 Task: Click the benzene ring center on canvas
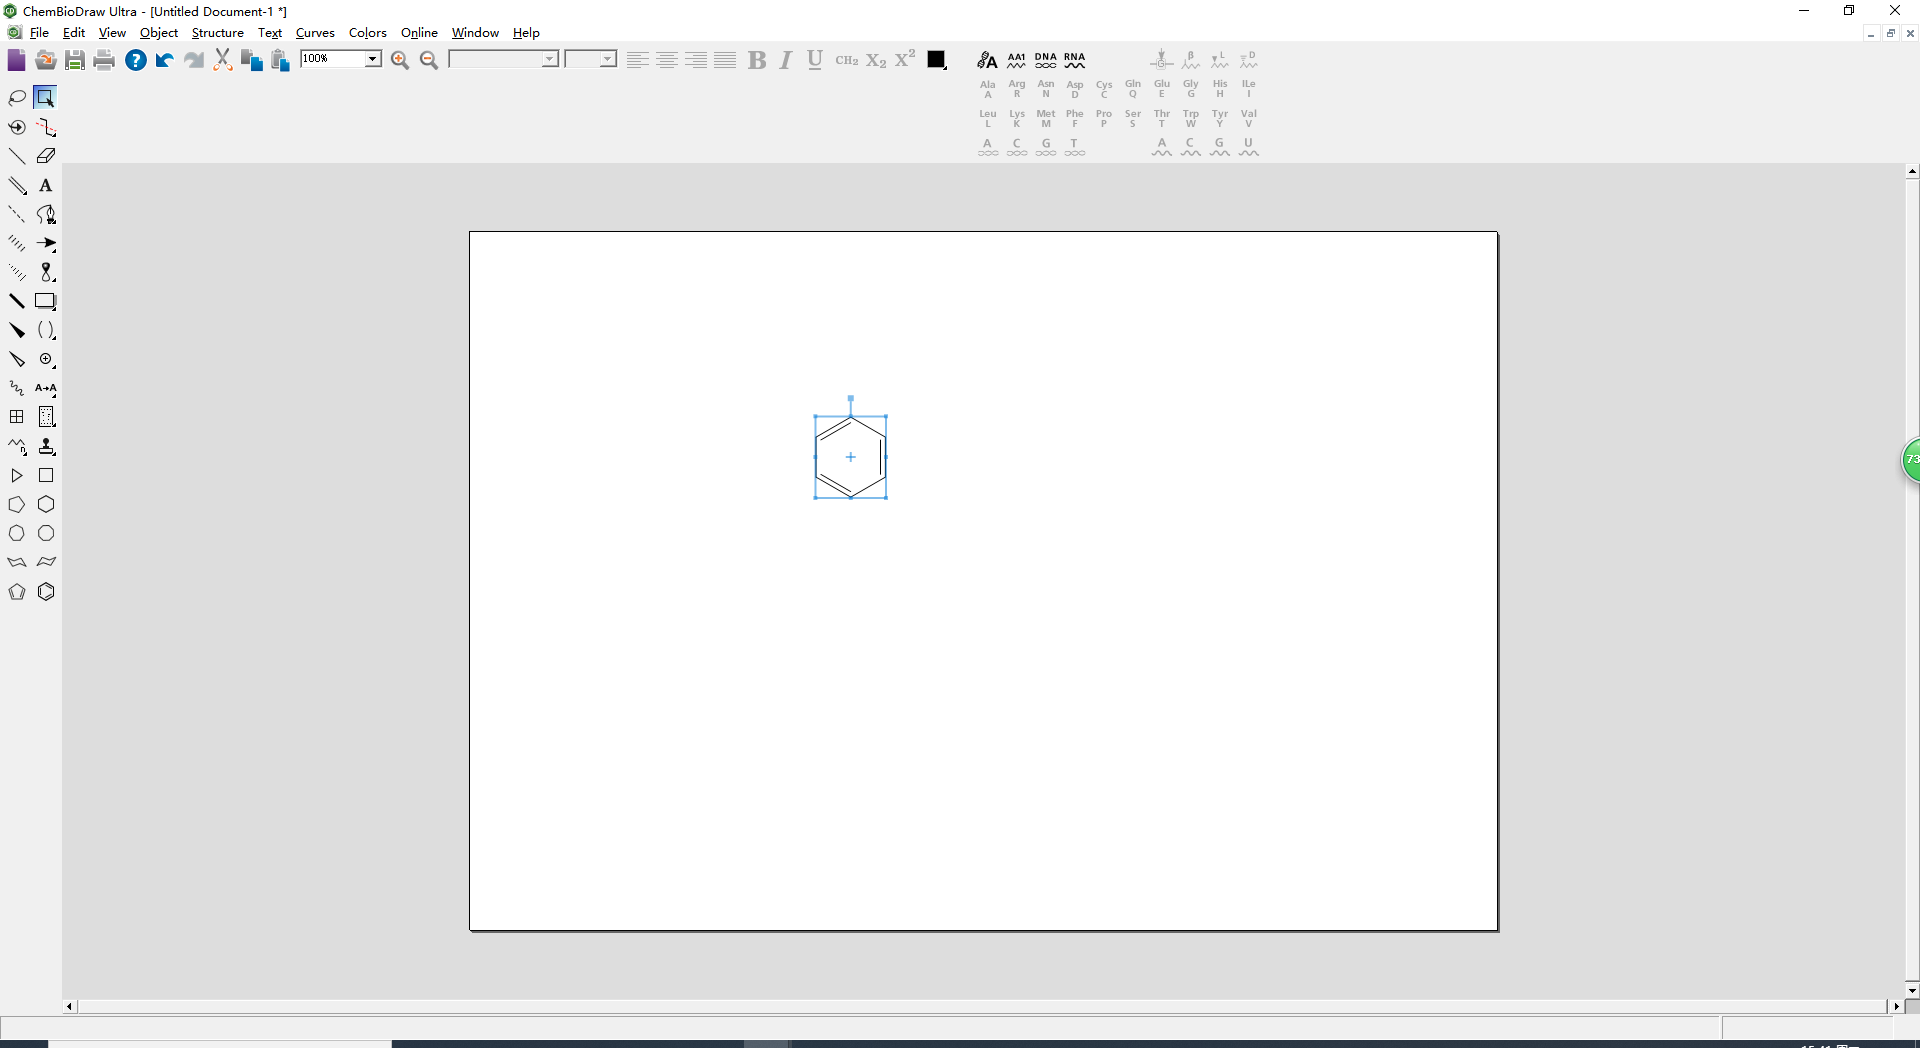851,457
